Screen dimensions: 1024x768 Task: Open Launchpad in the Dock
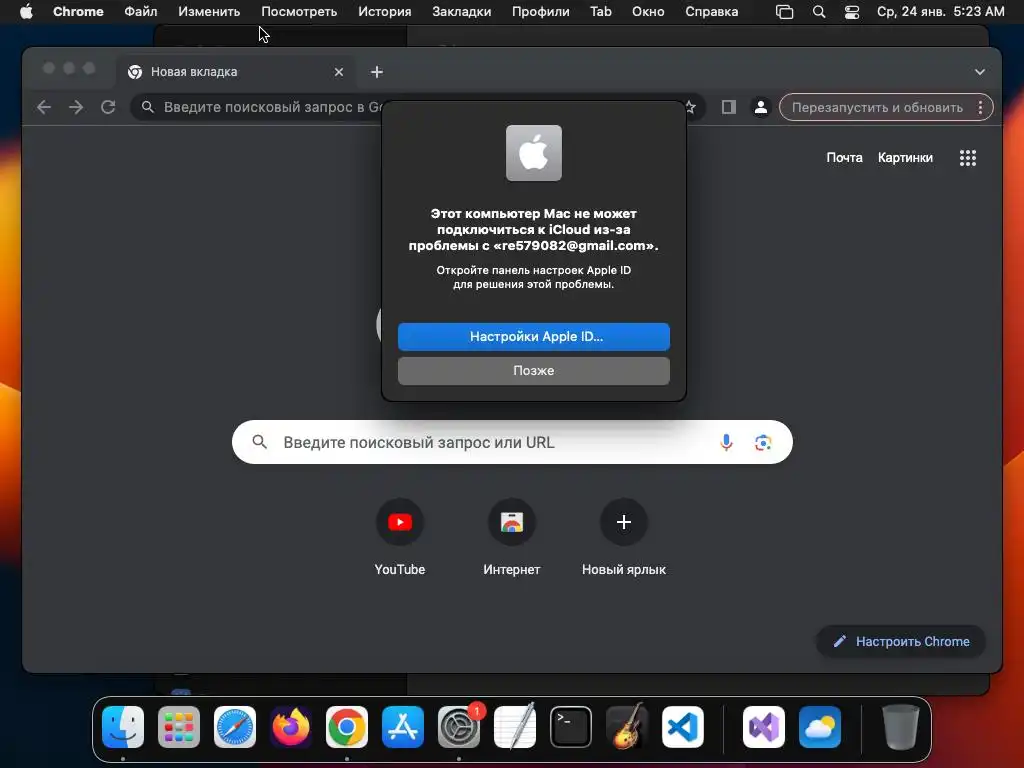179,727
